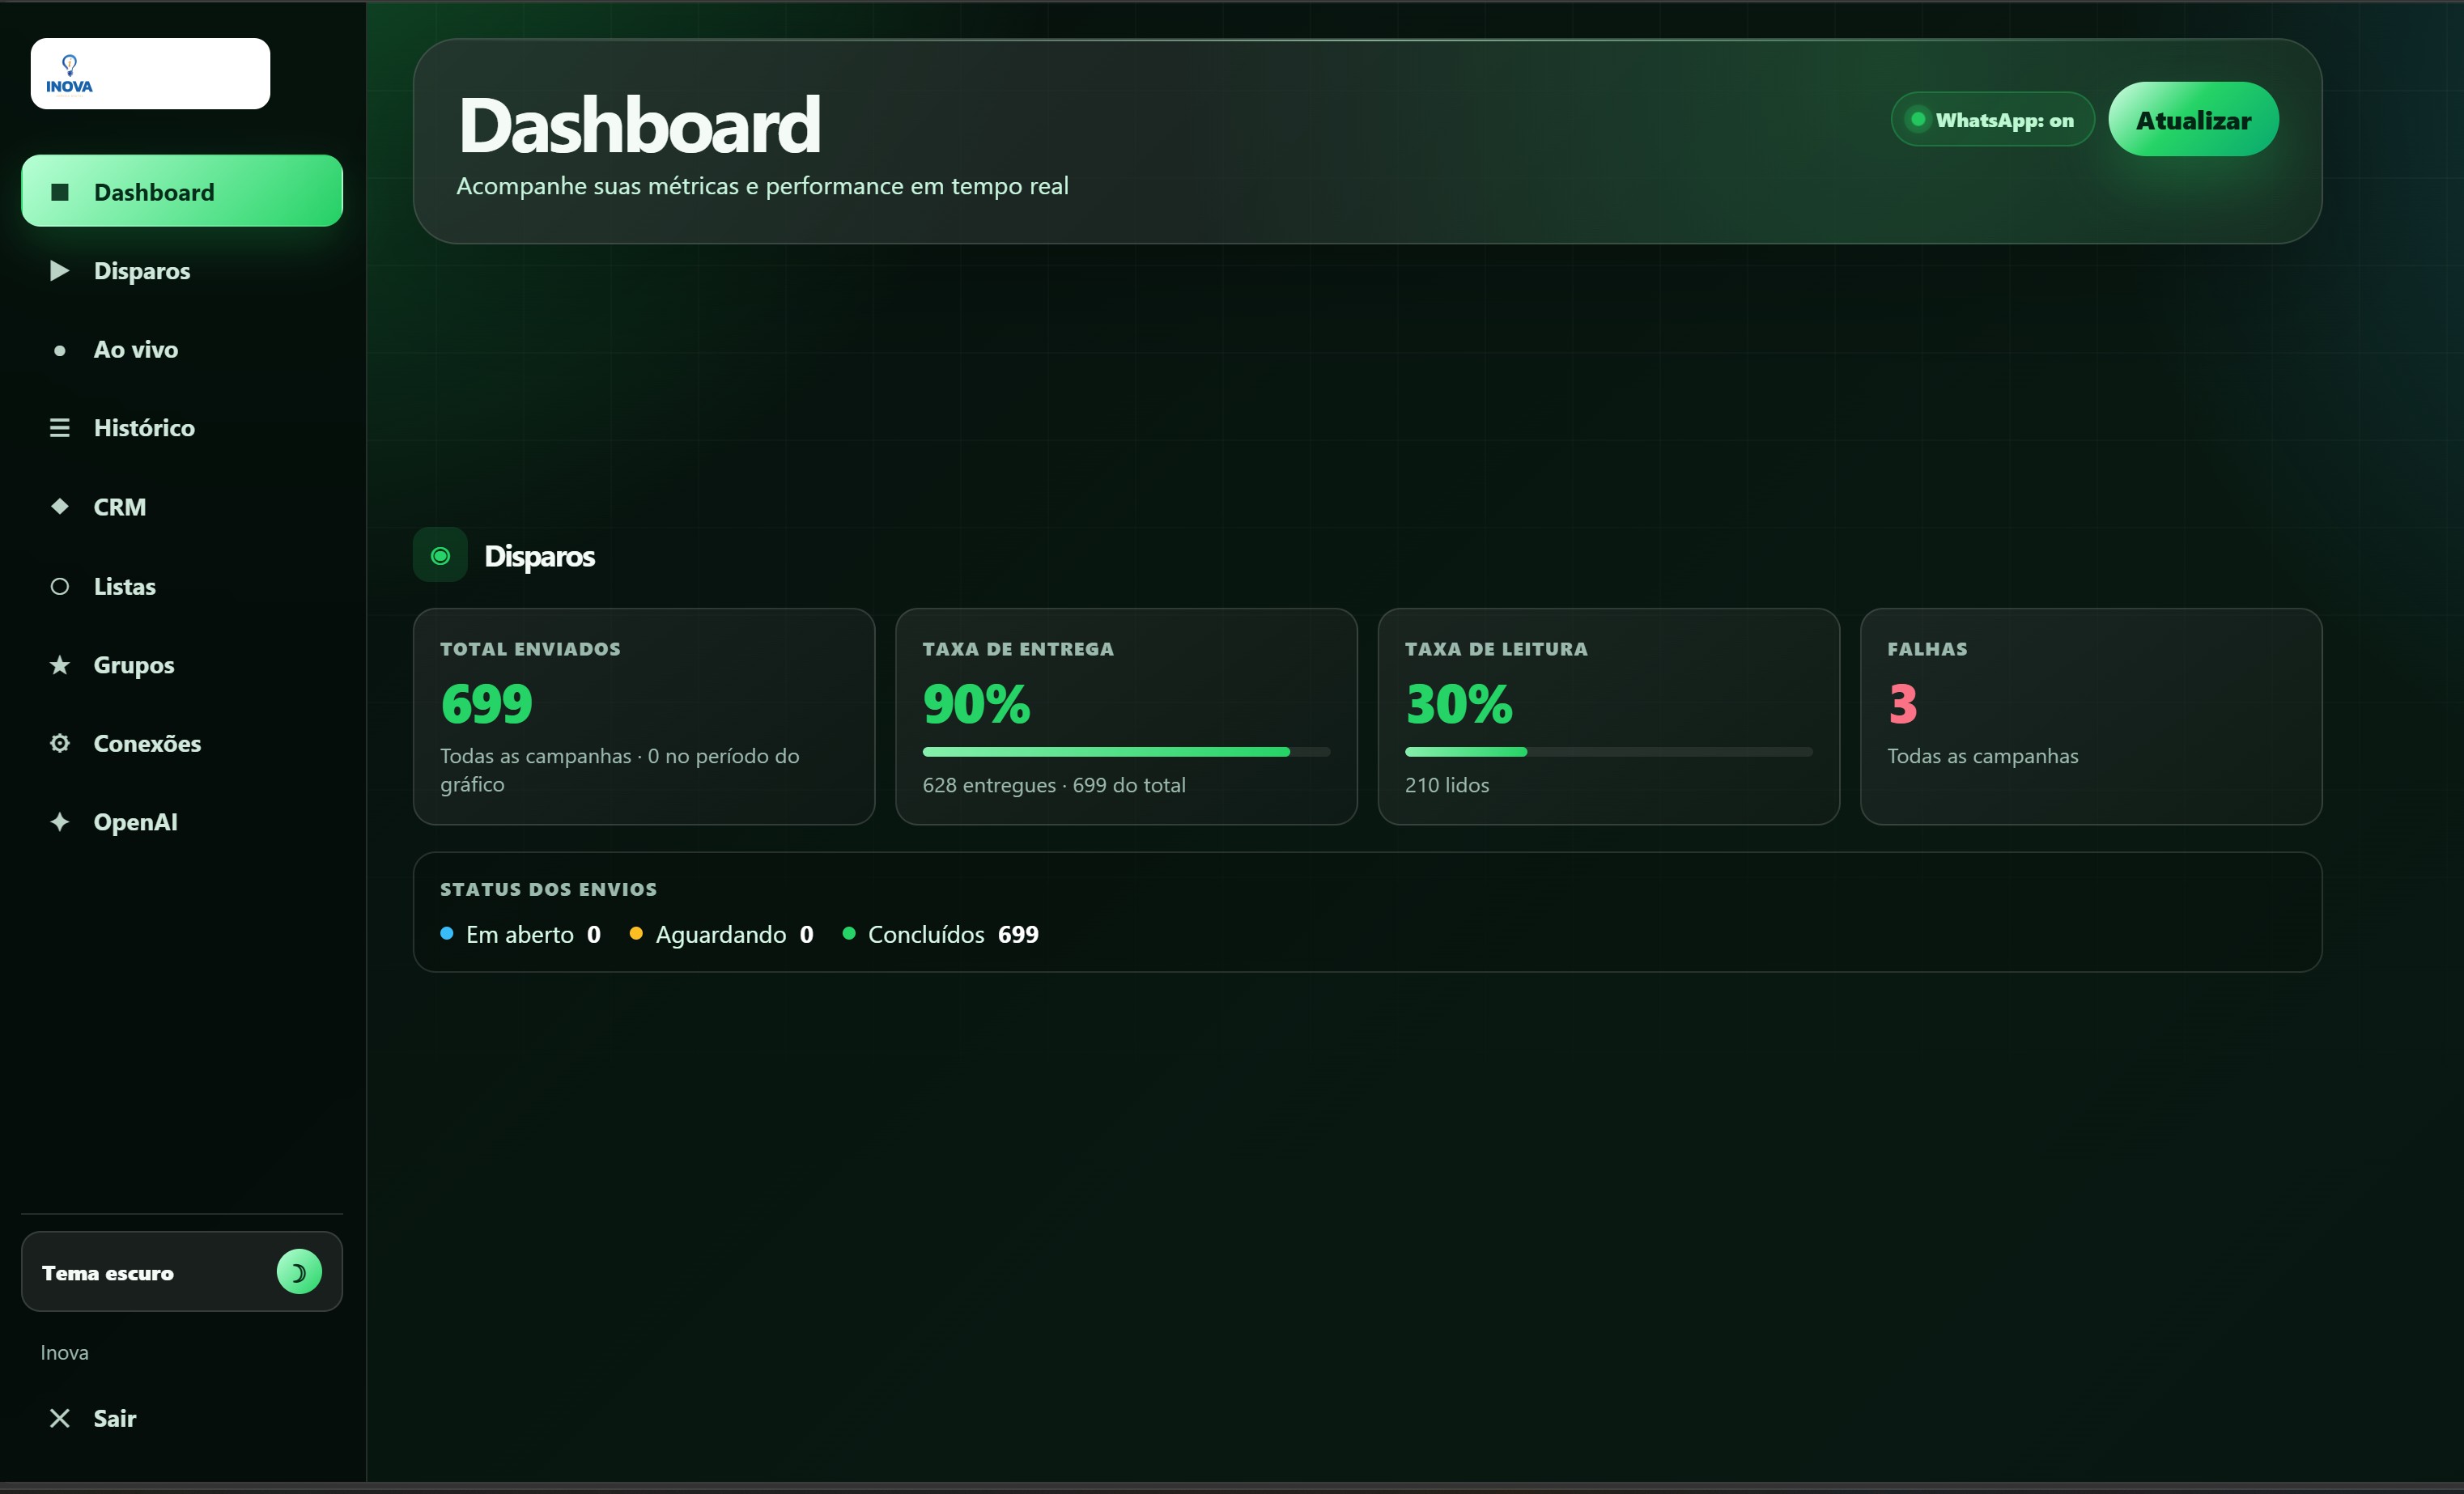The width and height of the screenshot is (2464, 1494).
Task: Click the square Dashboard icon
Action: point(60,192)
